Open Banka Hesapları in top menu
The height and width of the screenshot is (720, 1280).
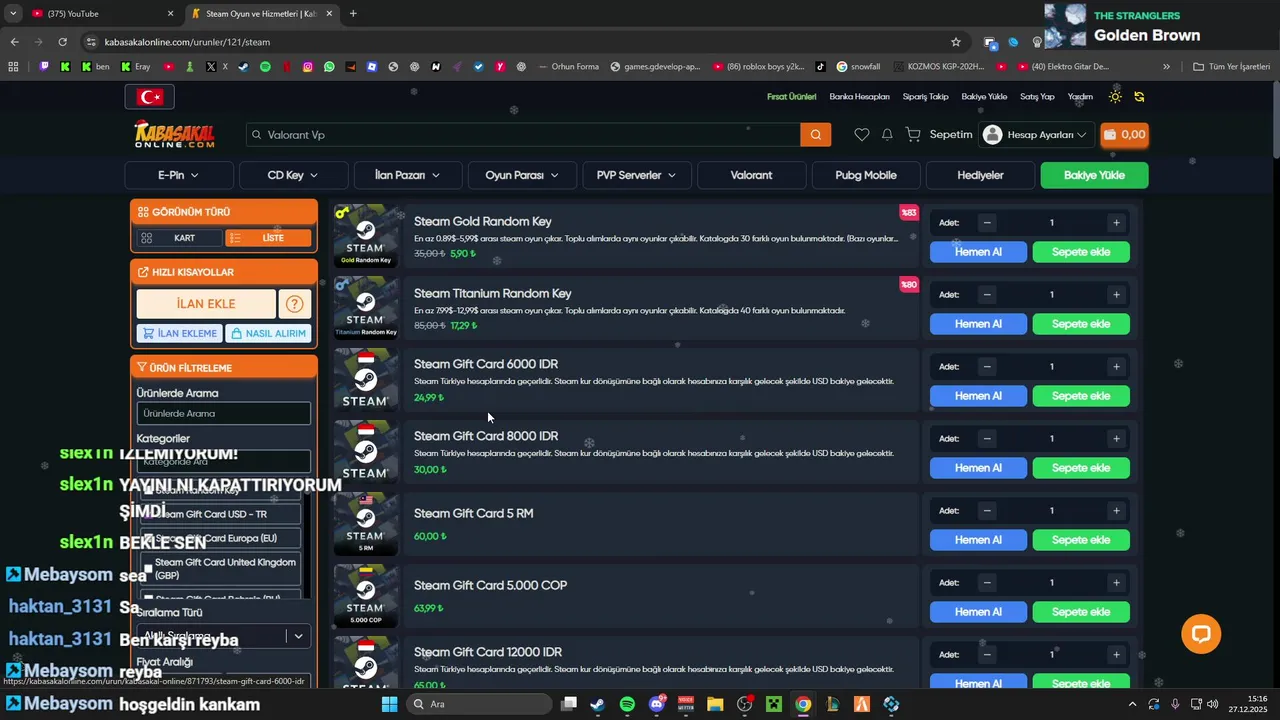tap(859, 97)
